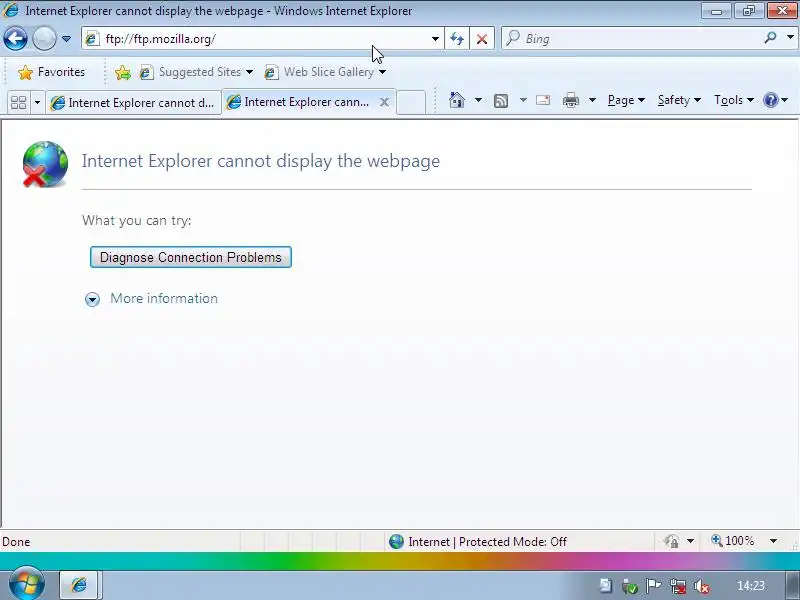800x600 pixels.
Task: Click the network disconnected tray icon
Action: (x=678, y=586)
